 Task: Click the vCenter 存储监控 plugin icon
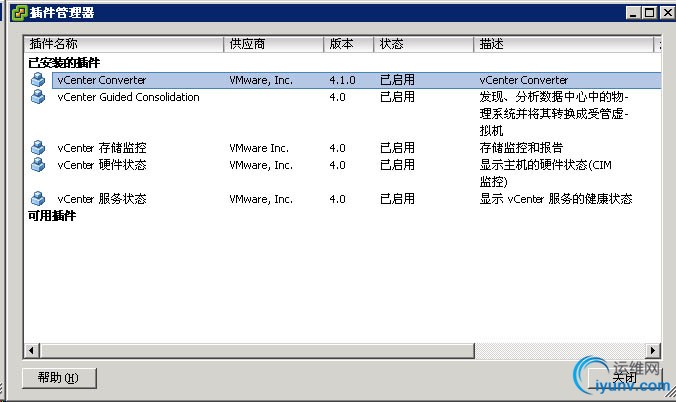click(38, 148)
